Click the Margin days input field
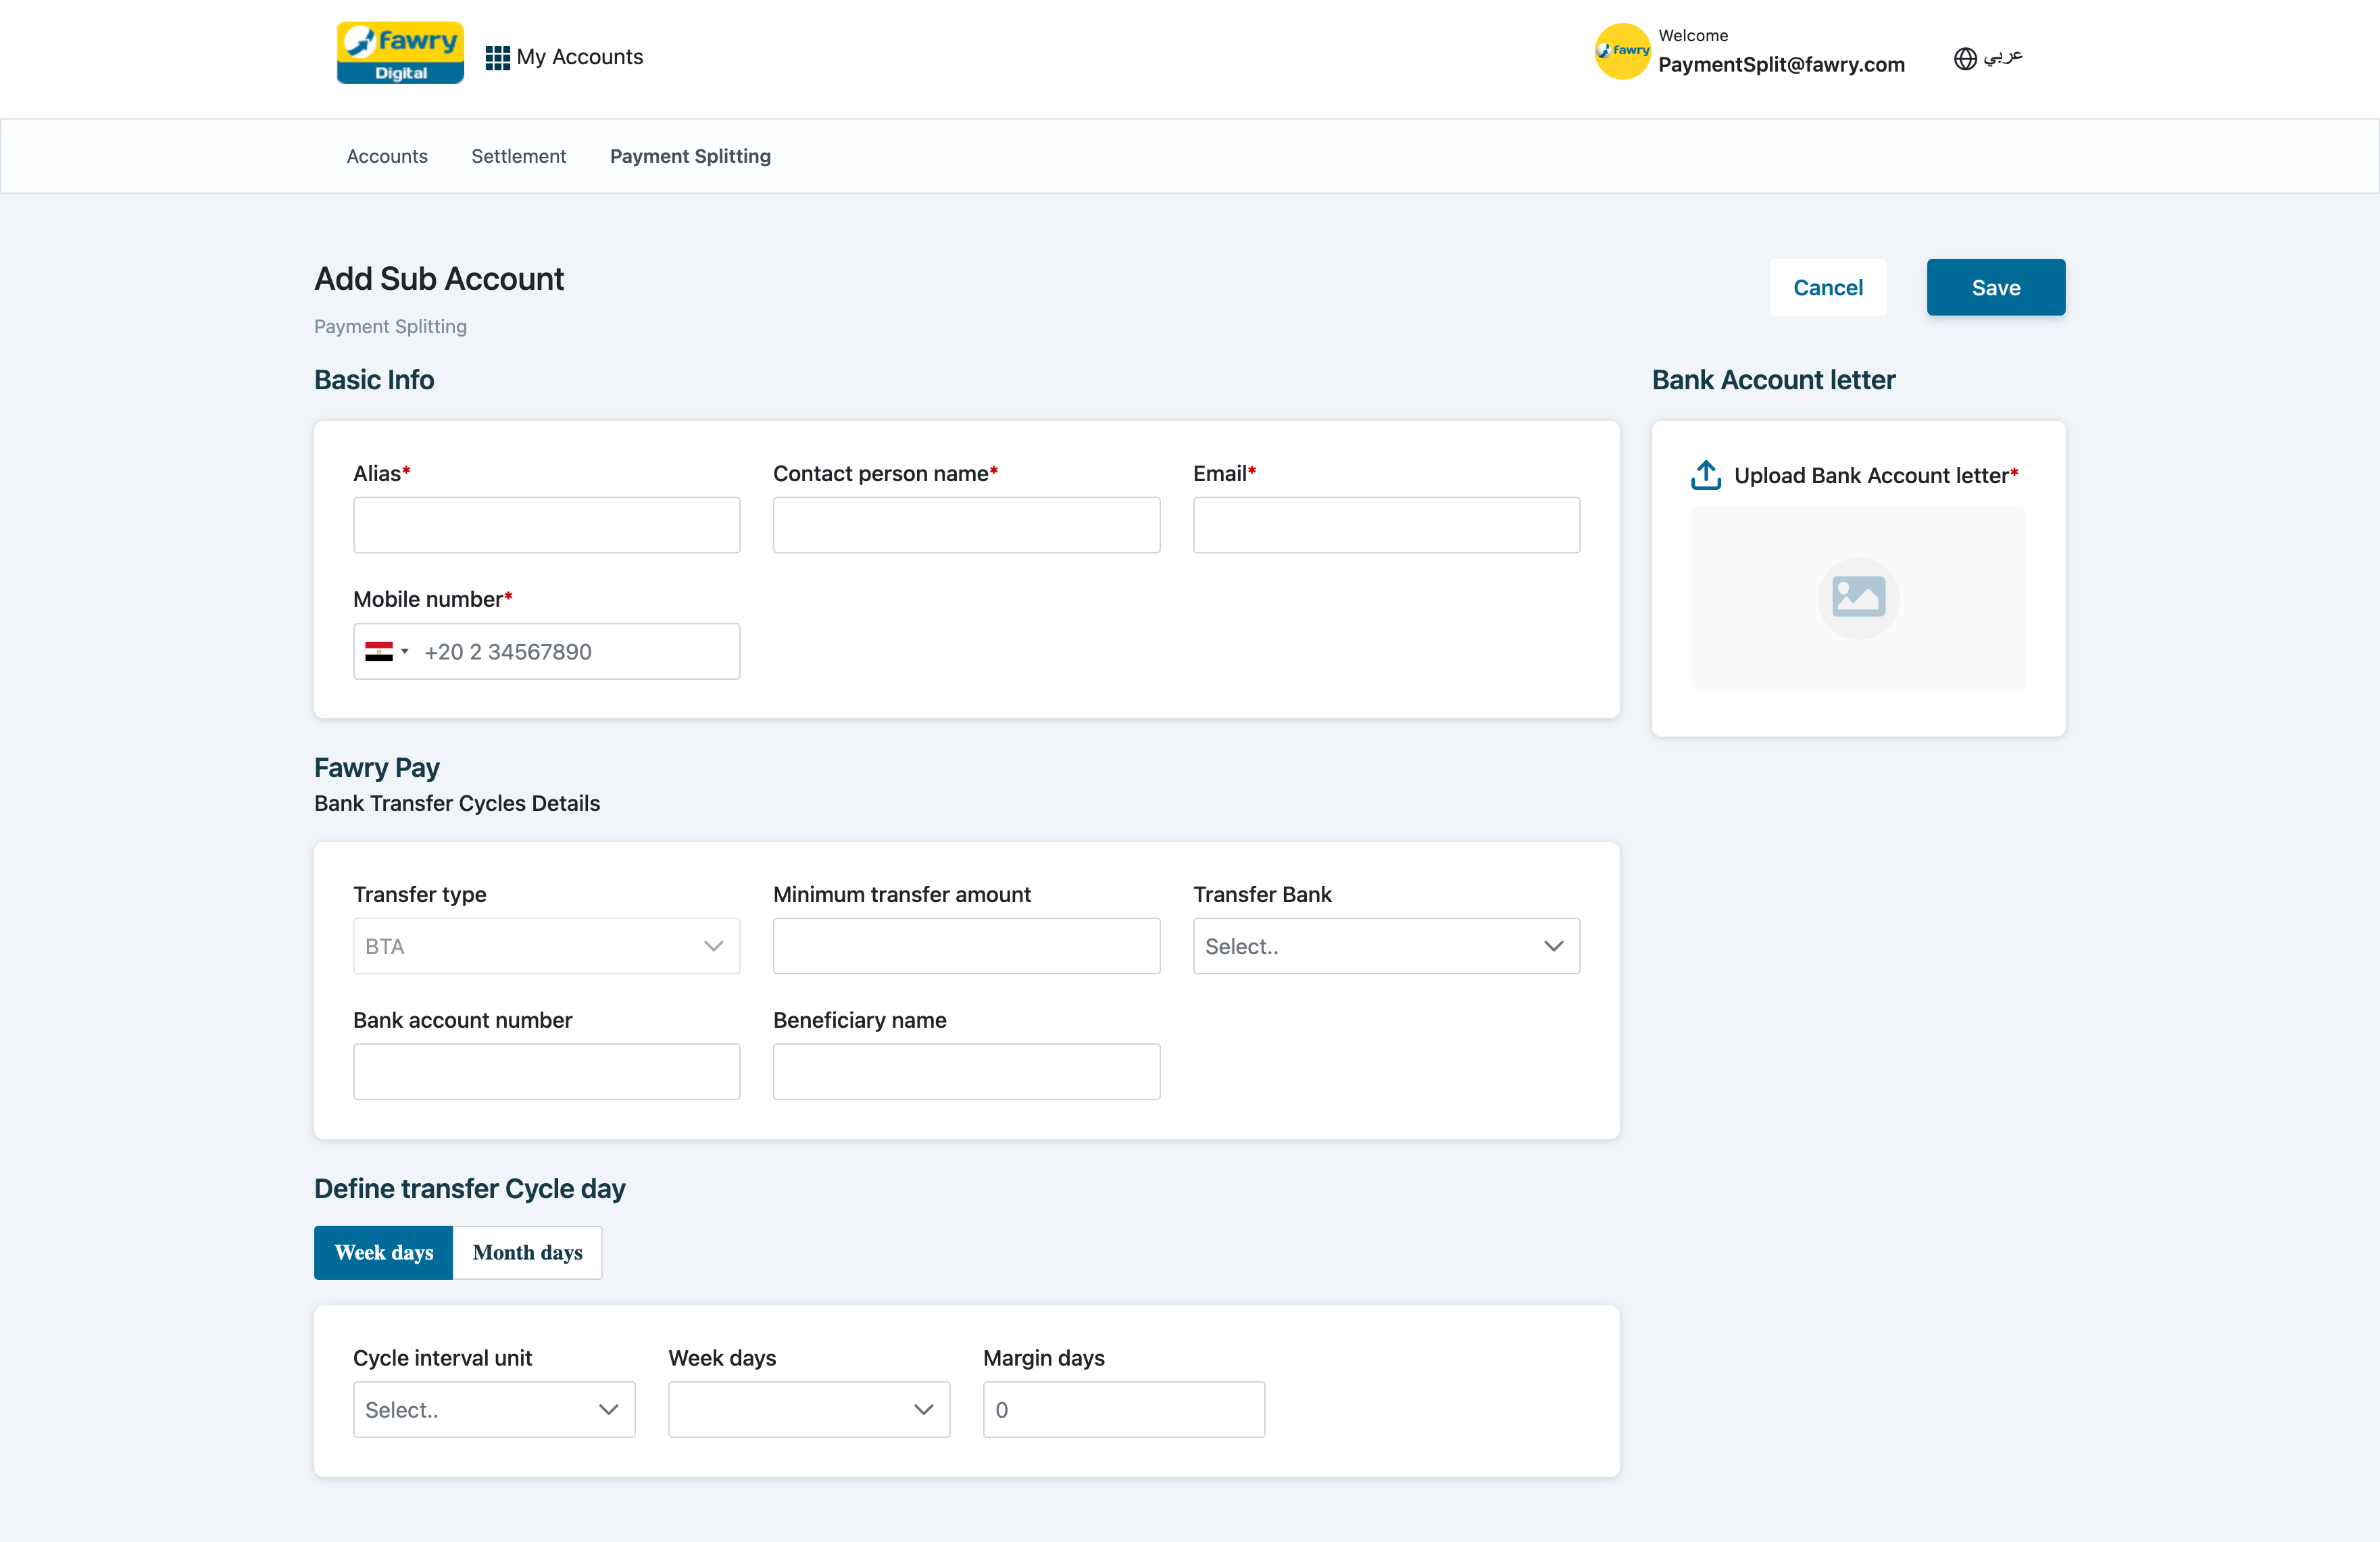This screenshot has height=1542, width=2380. click(x=1123, y=1409)
